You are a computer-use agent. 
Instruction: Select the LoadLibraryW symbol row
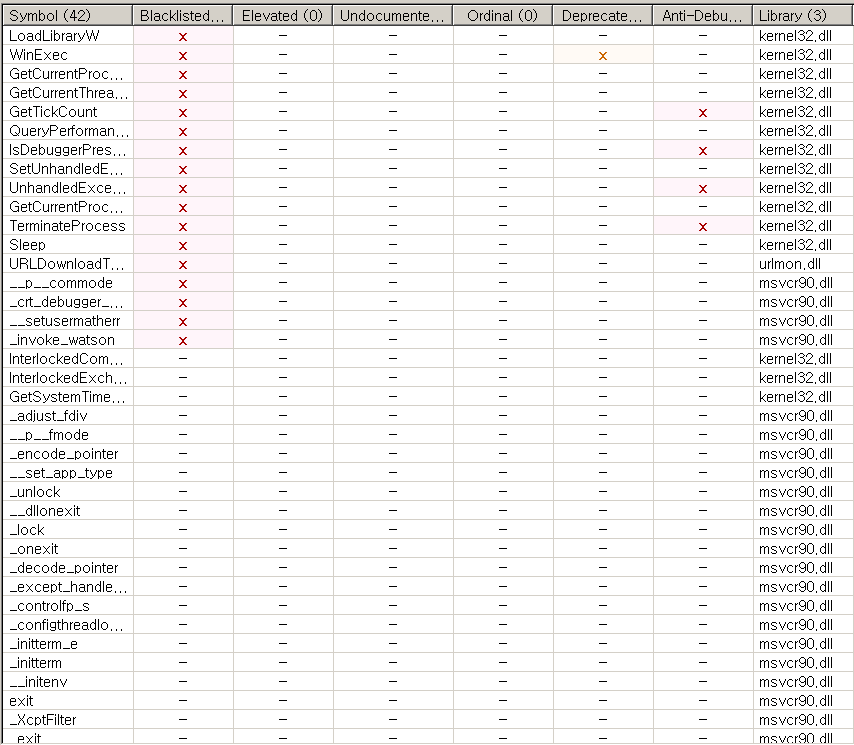click(x=54, y=36)
